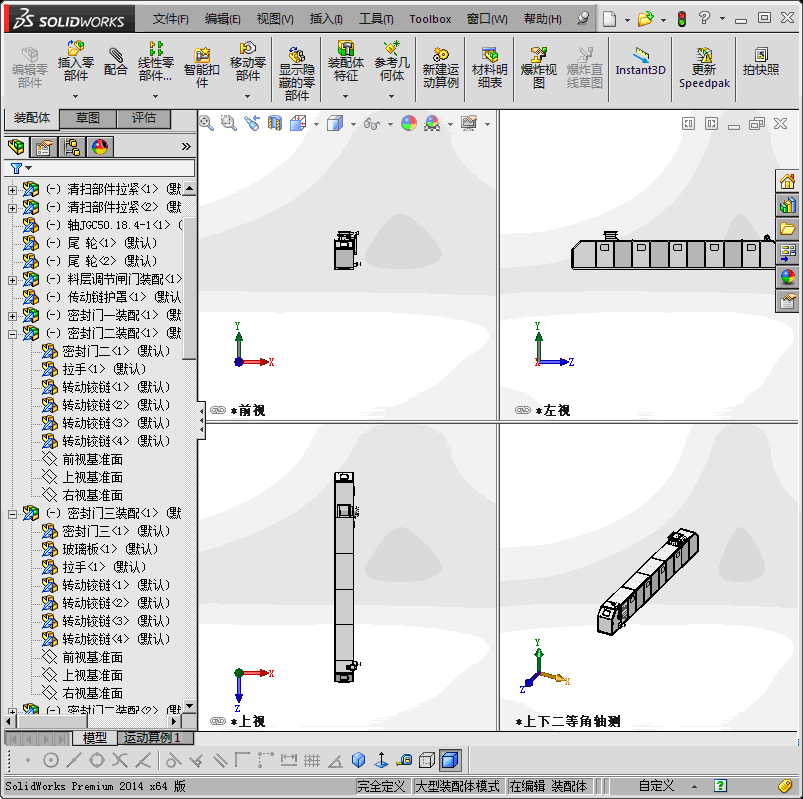The image size is (803, 799).
Task: Click Zoom to Fit magnifier icon
Action: [x=206, y=123]
